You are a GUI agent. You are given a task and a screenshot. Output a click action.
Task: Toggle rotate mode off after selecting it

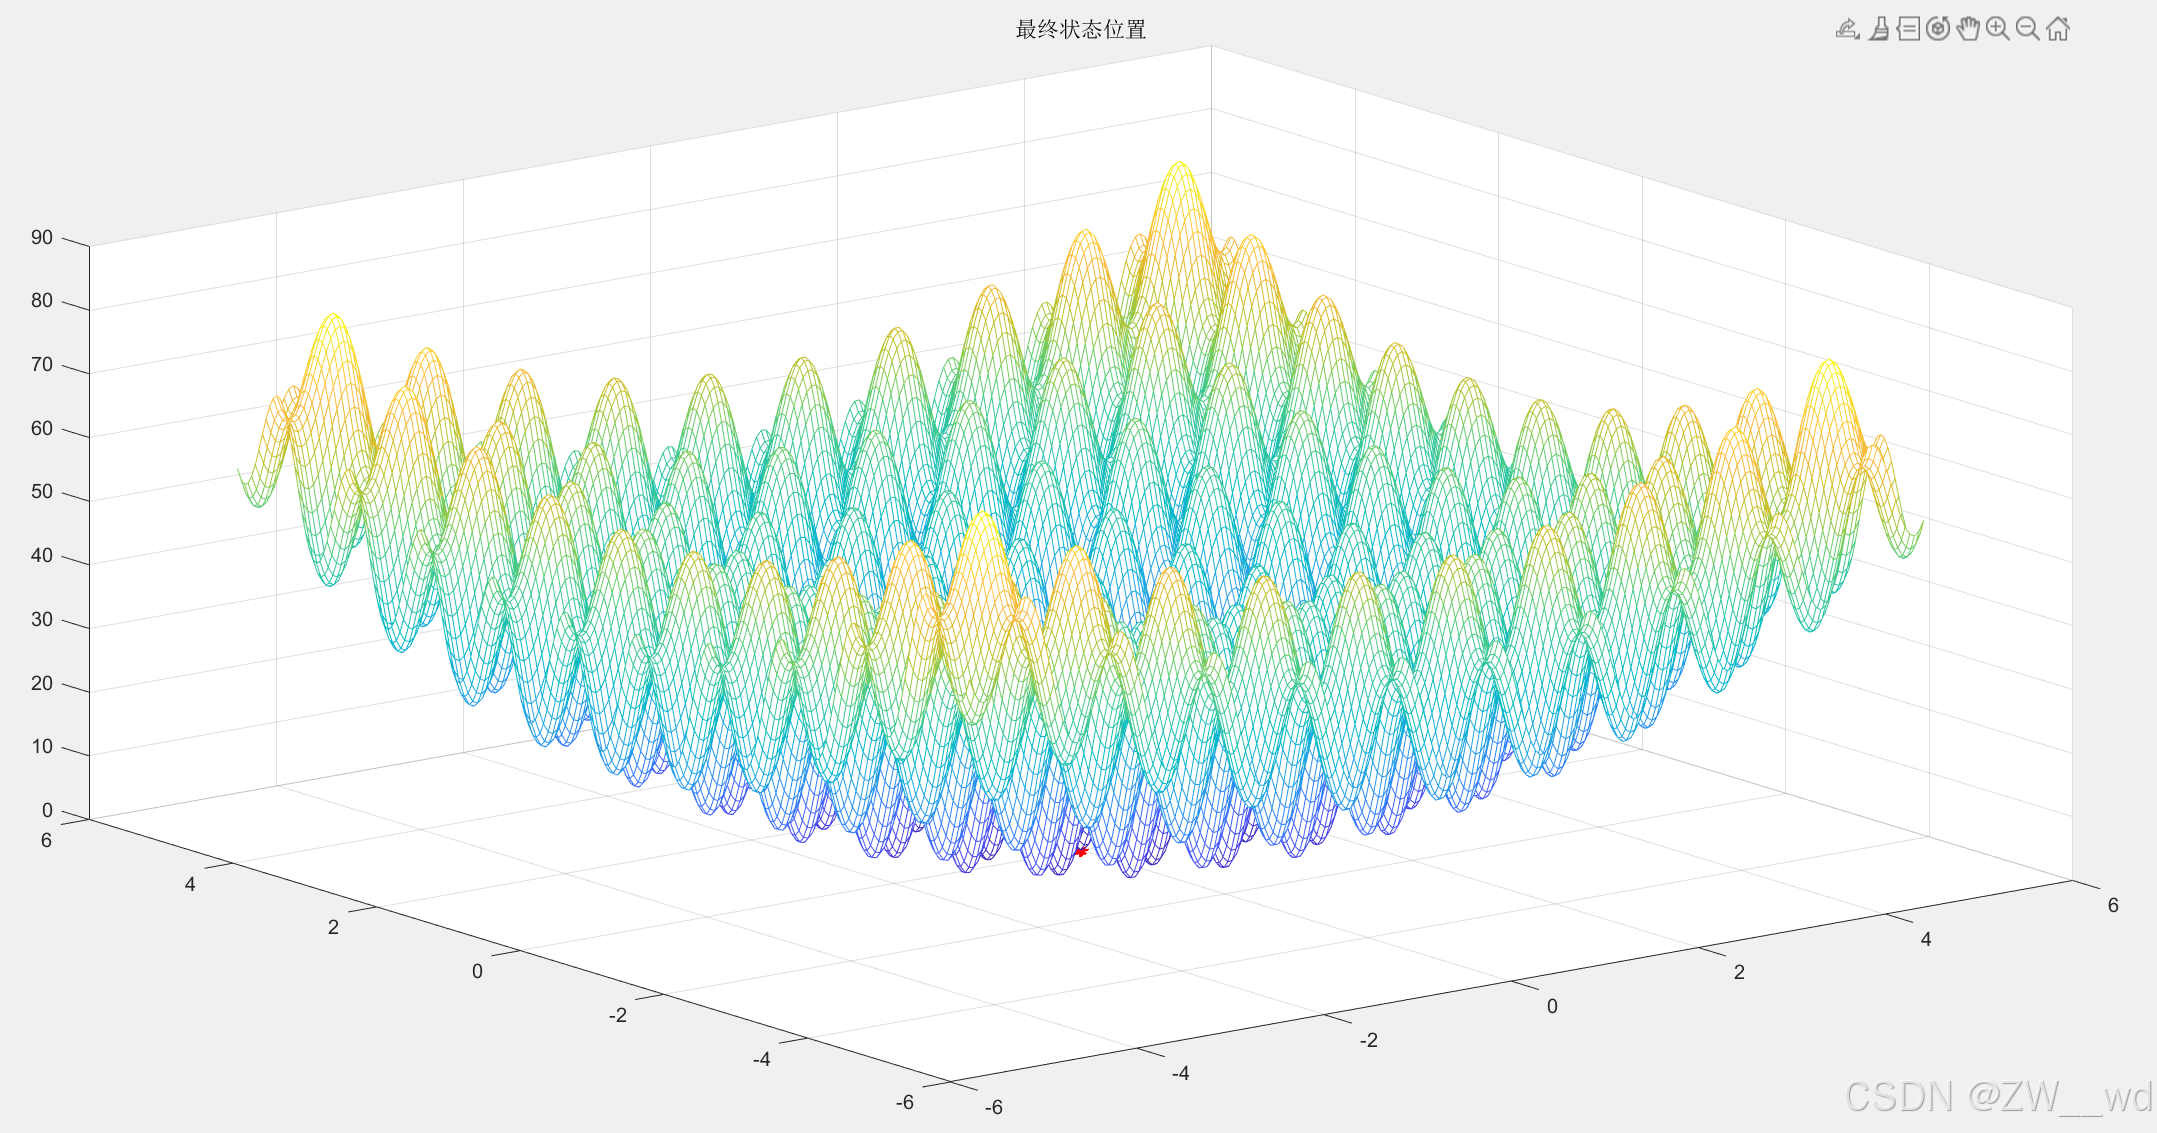point(1937,29)
